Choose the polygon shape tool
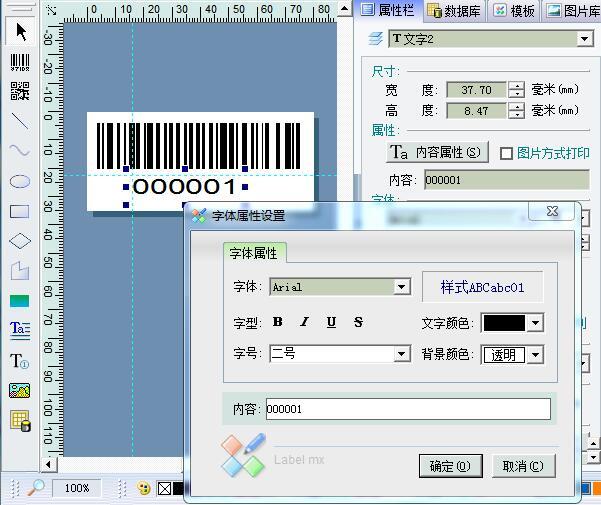Viewport: 601px width, 505px height. coord(20,271)
